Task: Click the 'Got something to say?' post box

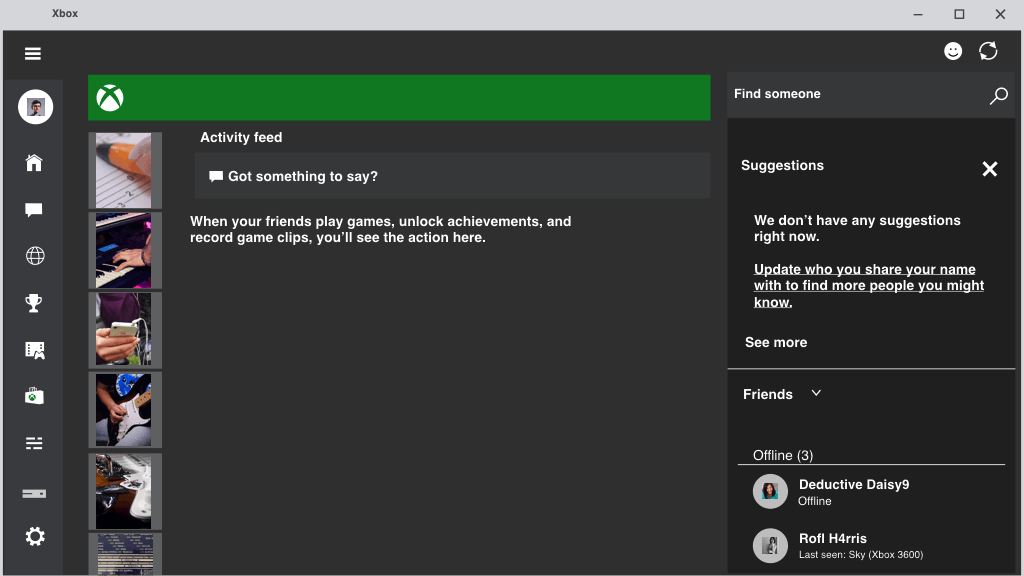Action: 452,176
